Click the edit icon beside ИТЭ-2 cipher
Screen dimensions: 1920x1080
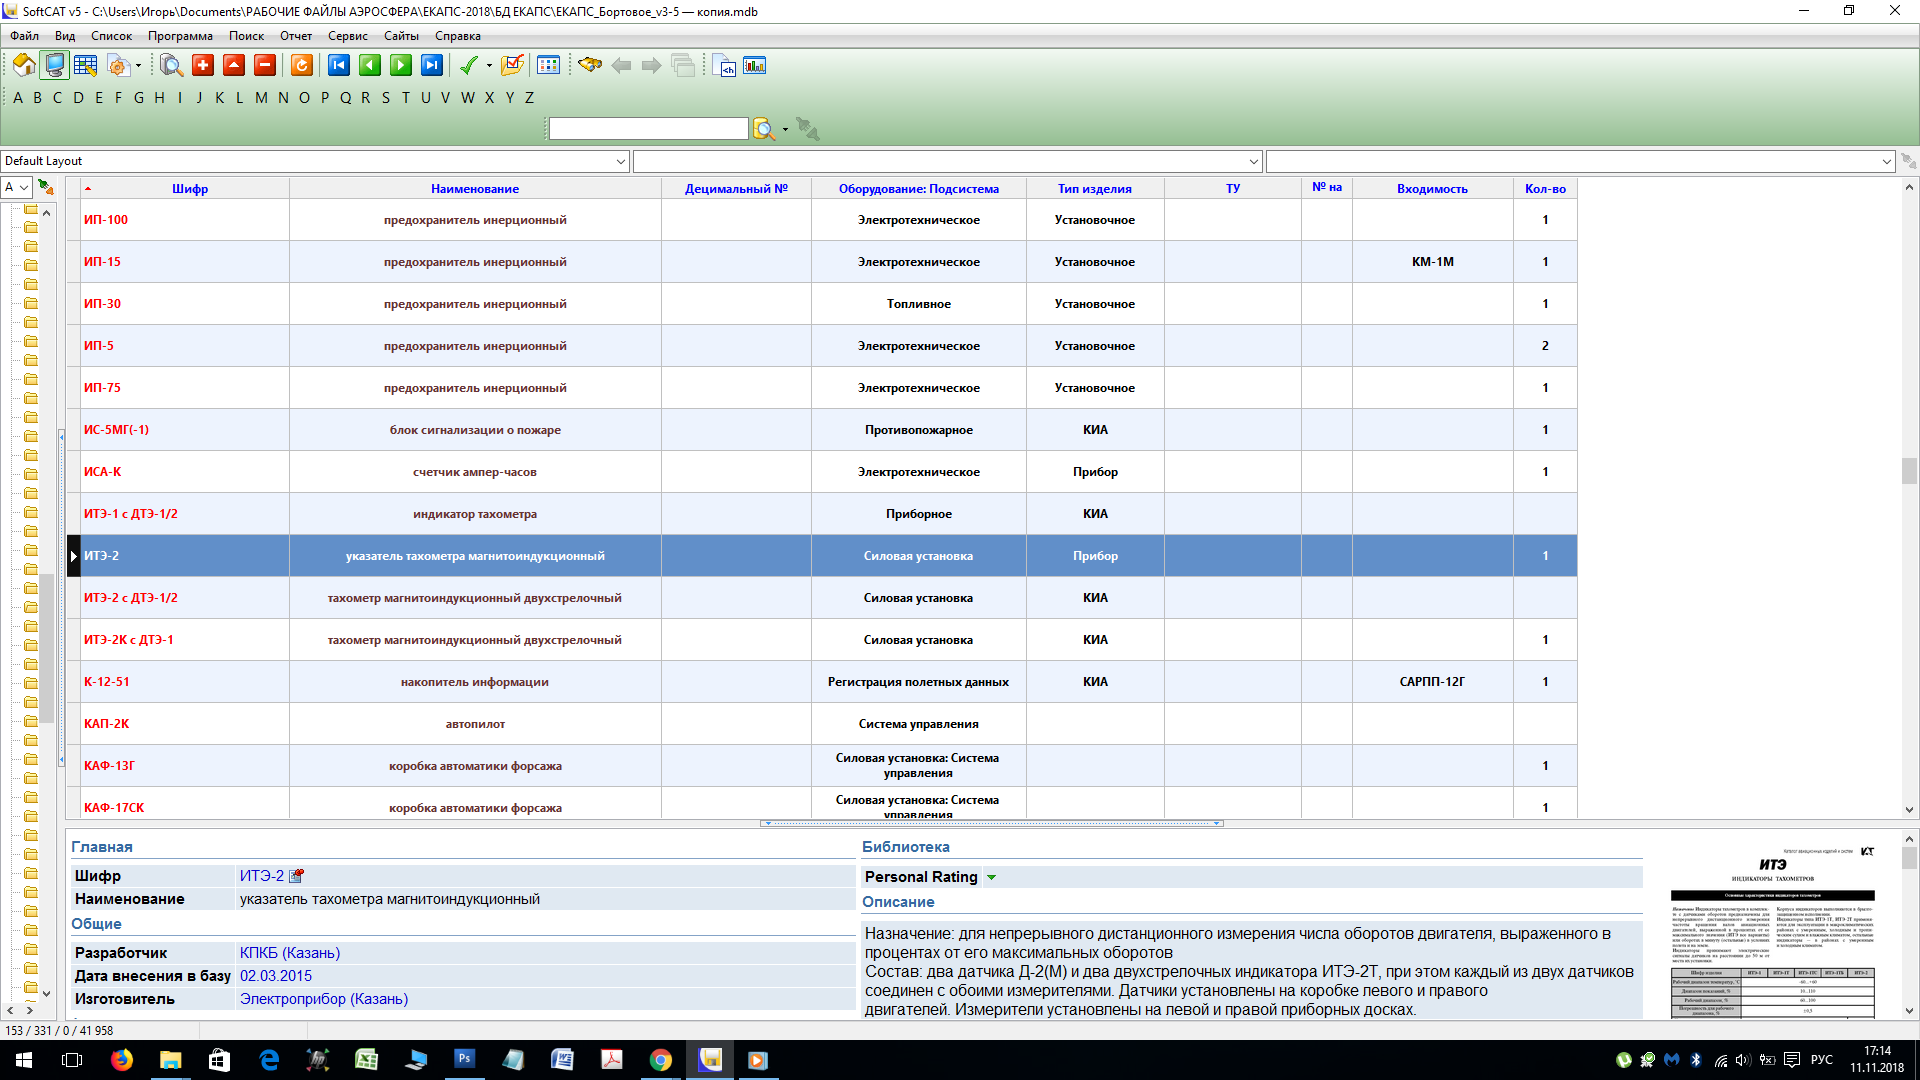(x=296, y=876)
